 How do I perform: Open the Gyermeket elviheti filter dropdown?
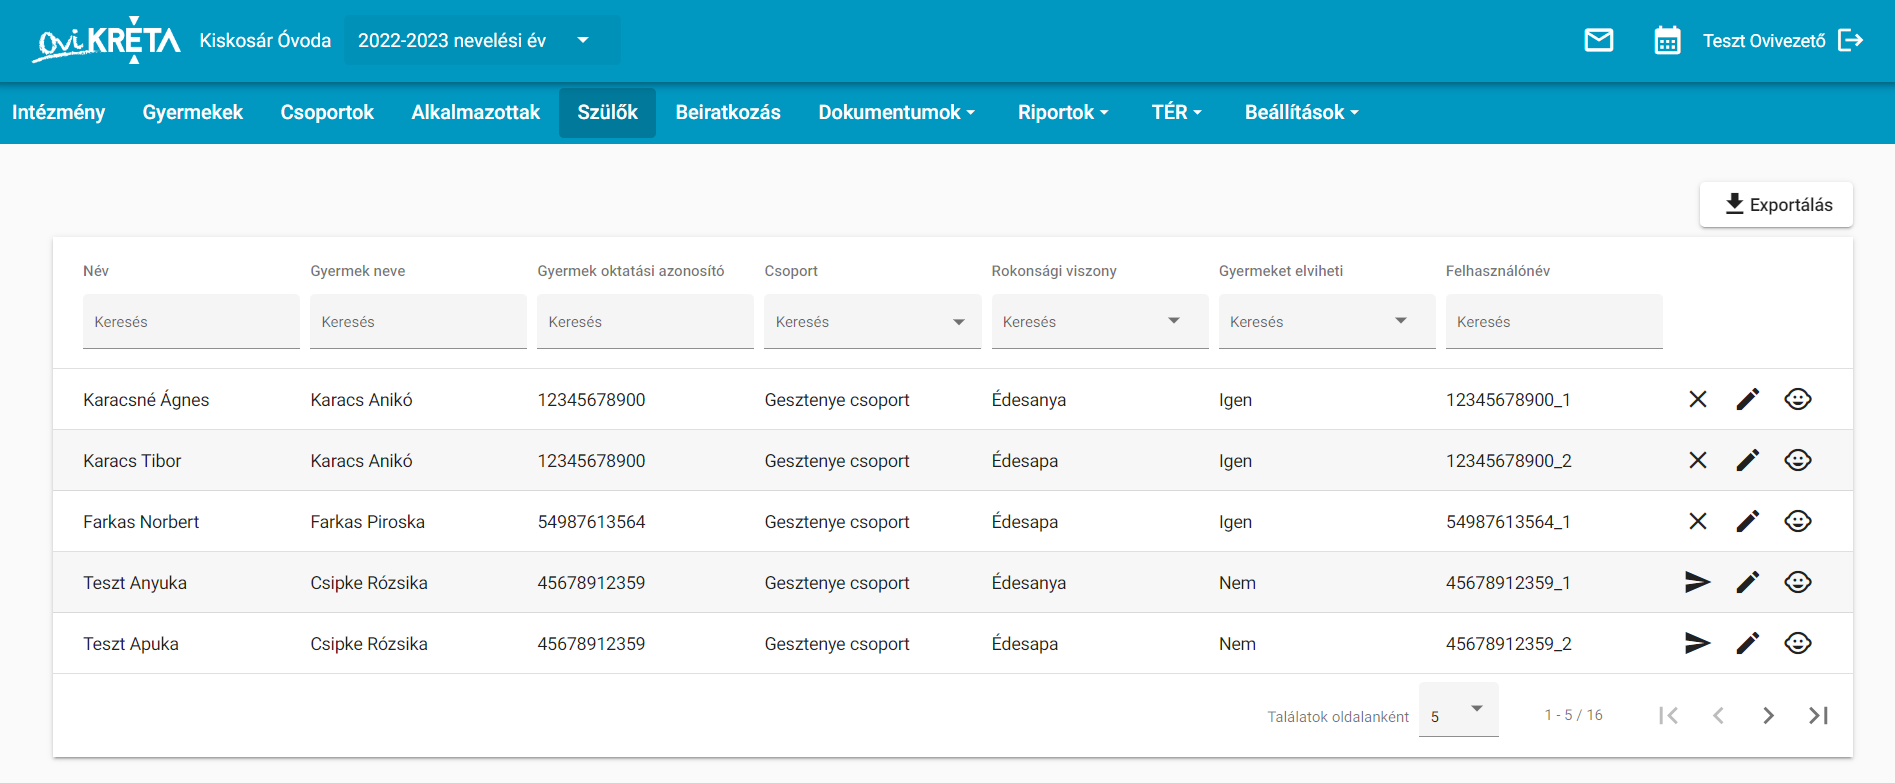1327,321
